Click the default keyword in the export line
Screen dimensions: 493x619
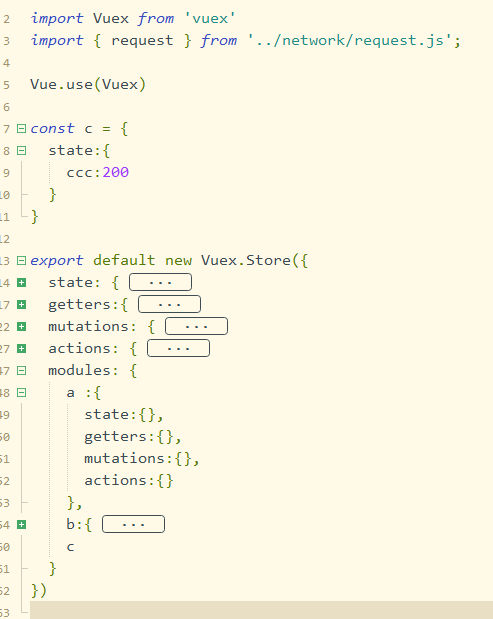(x=124, y=261)
